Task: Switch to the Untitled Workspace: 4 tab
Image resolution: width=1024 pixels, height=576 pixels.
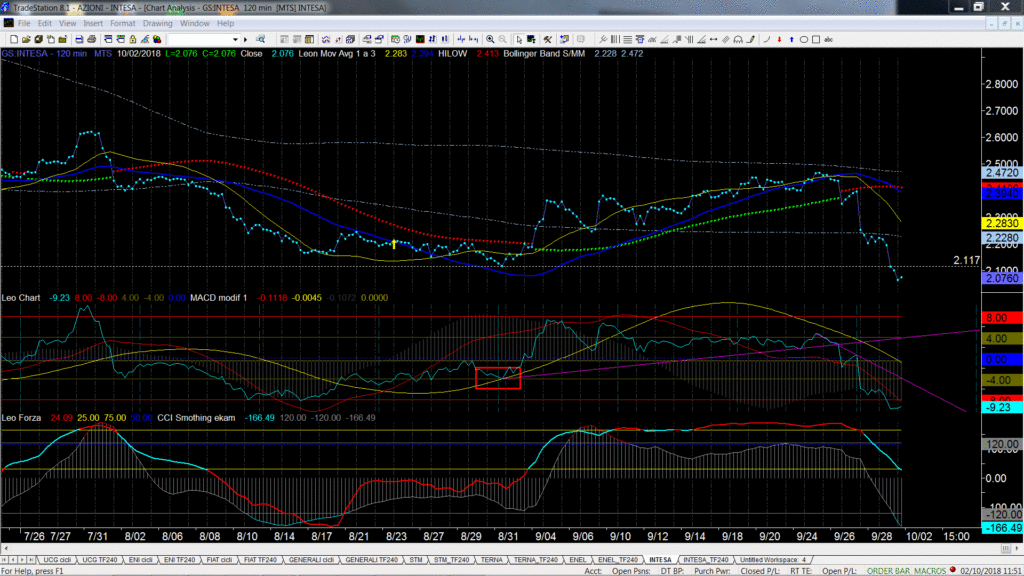Action: click(773, 560)
